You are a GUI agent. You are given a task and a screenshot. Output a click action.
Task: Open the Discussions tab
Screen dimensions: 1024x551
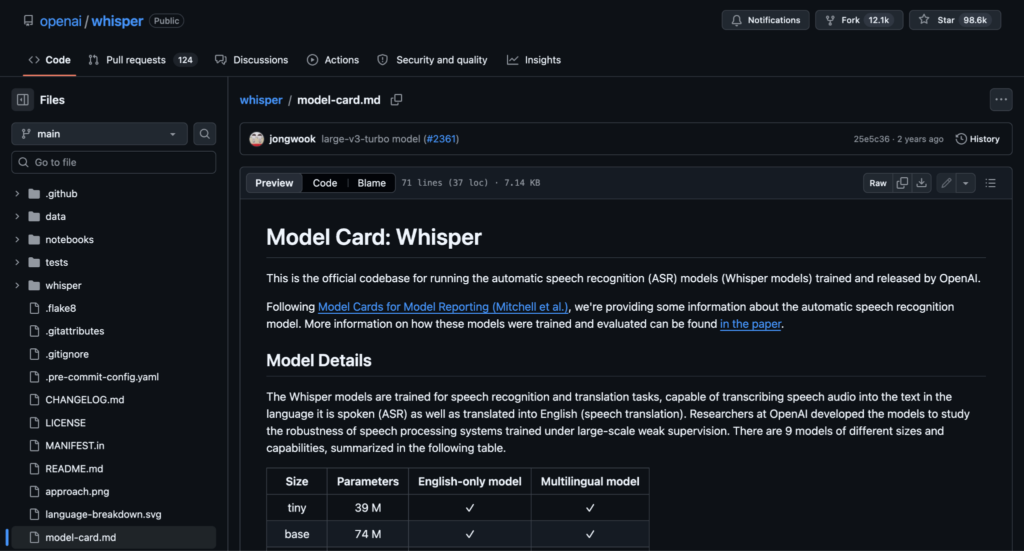pos(251,60)
